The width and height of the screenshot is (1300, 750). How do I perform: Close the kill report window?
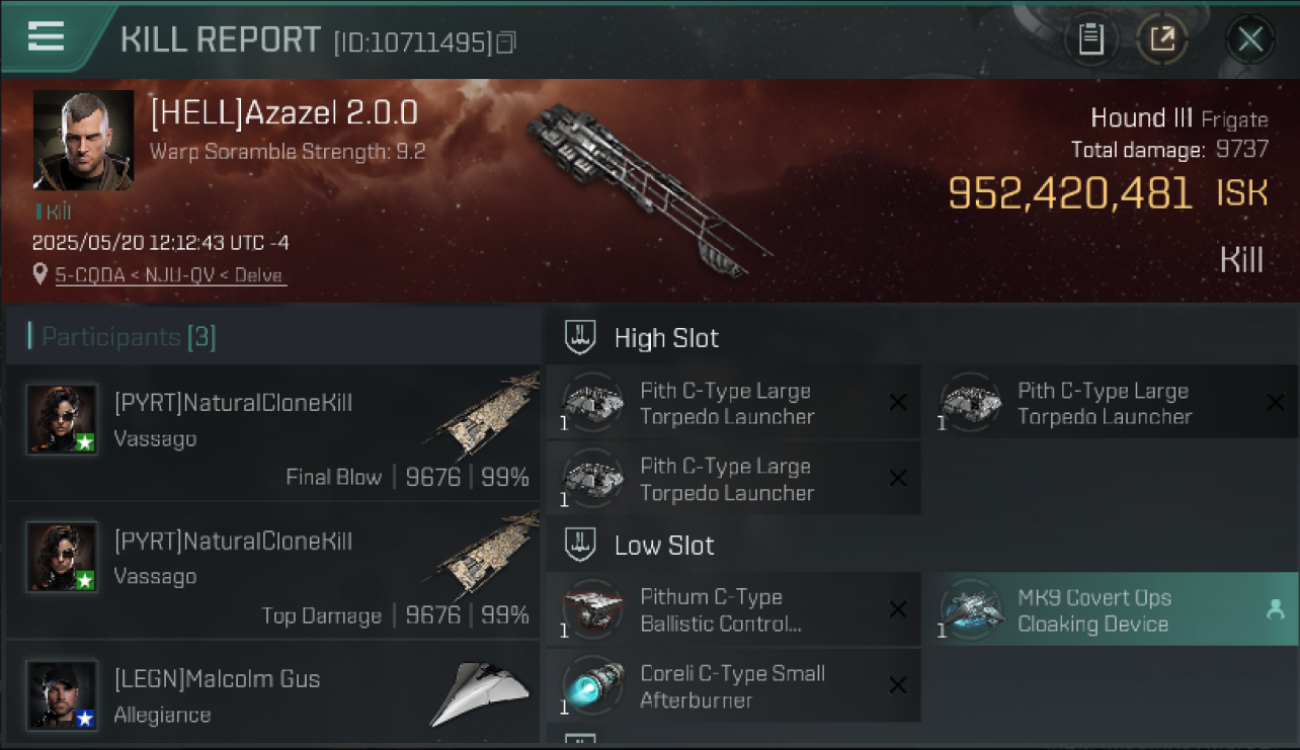click(1250, 40)
